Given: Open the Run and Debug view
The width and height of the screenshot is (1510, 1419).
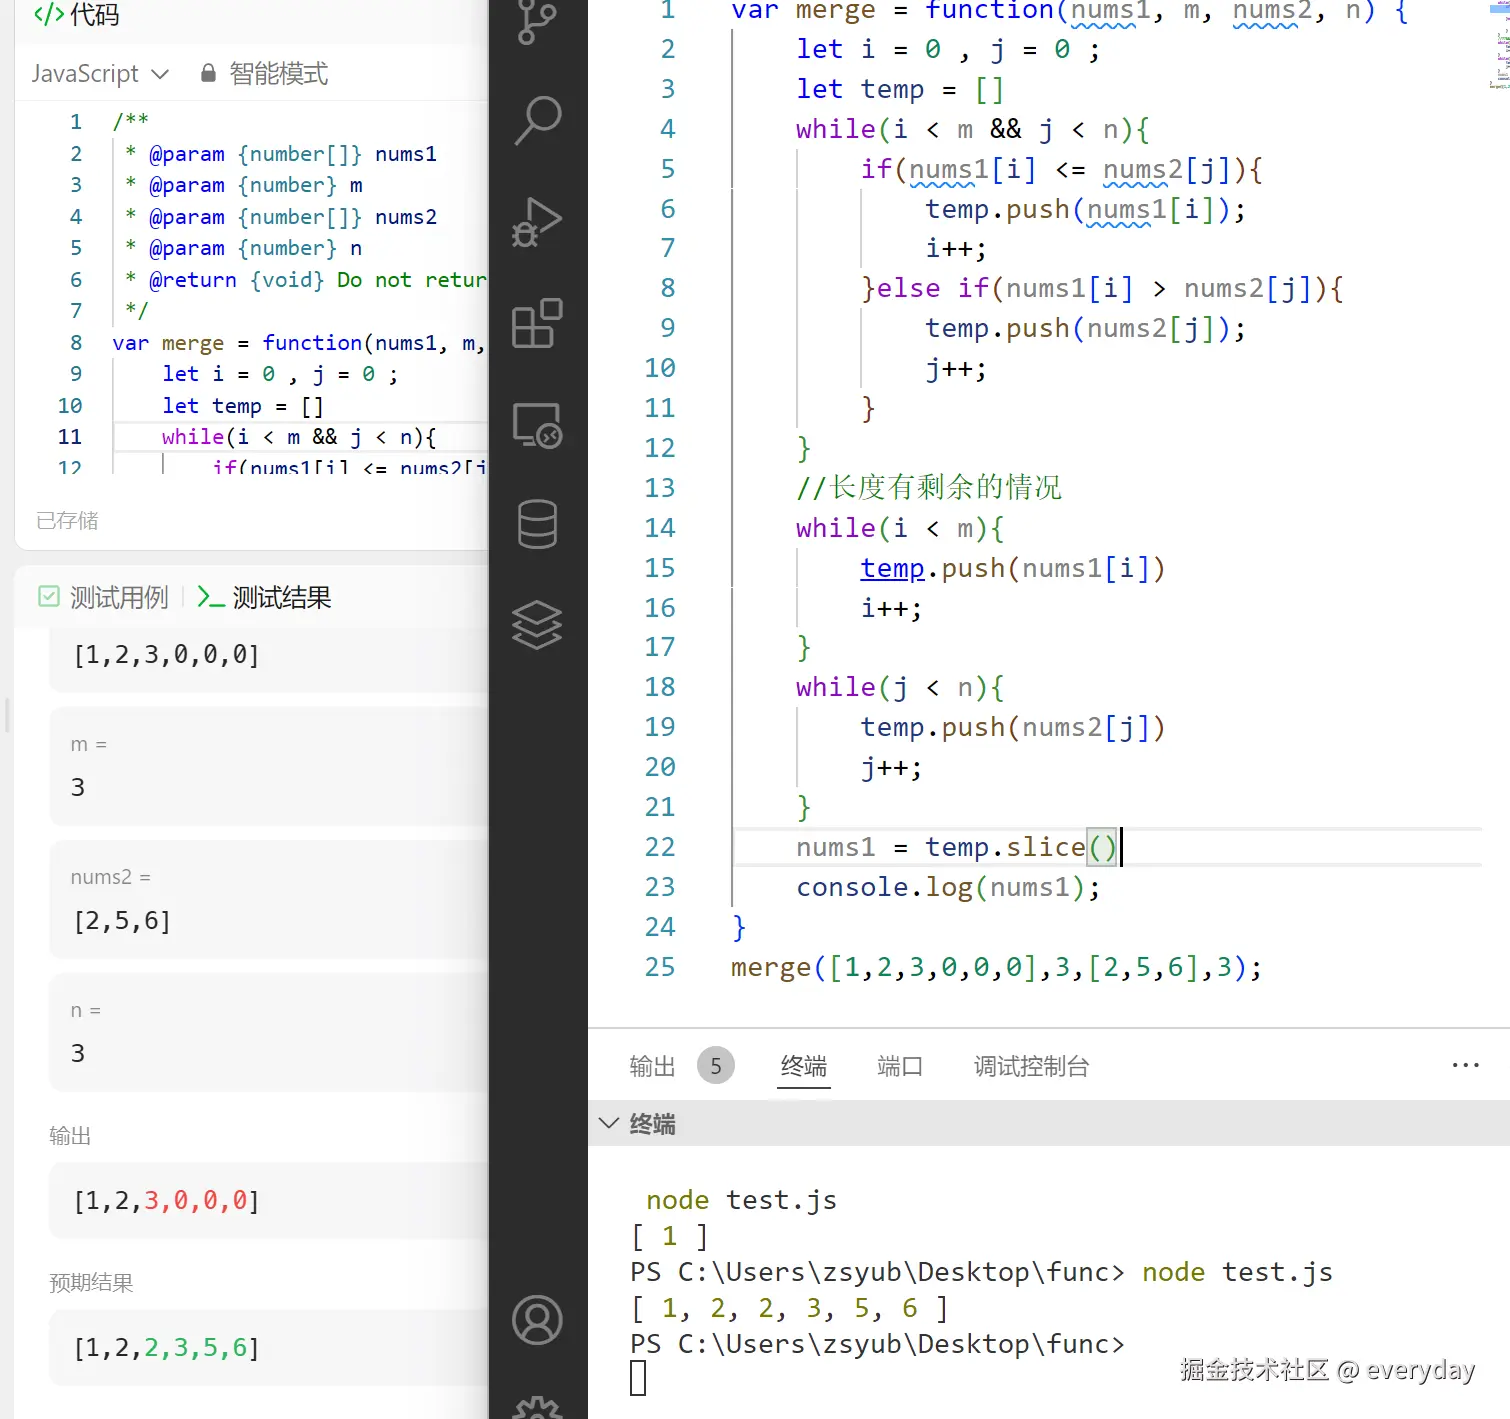Looking at the screenshot, I should tap(537, 222).
